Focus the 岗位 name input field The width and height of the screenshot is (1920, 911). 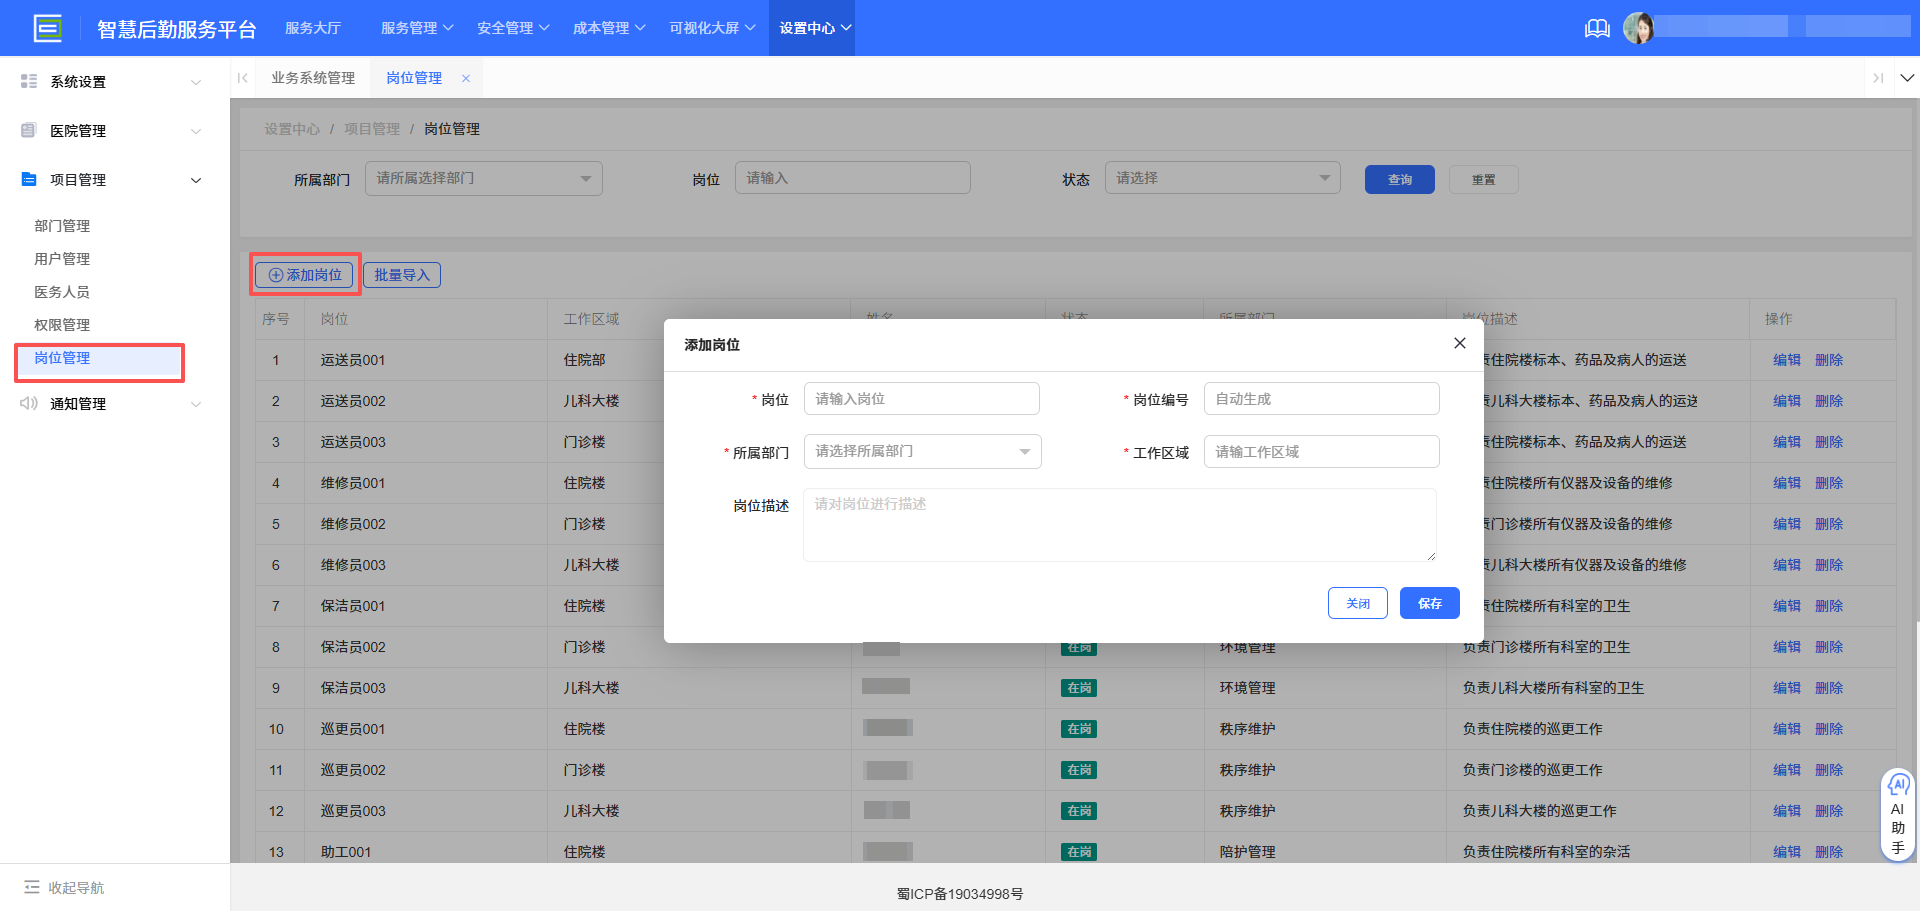(921, 399)
